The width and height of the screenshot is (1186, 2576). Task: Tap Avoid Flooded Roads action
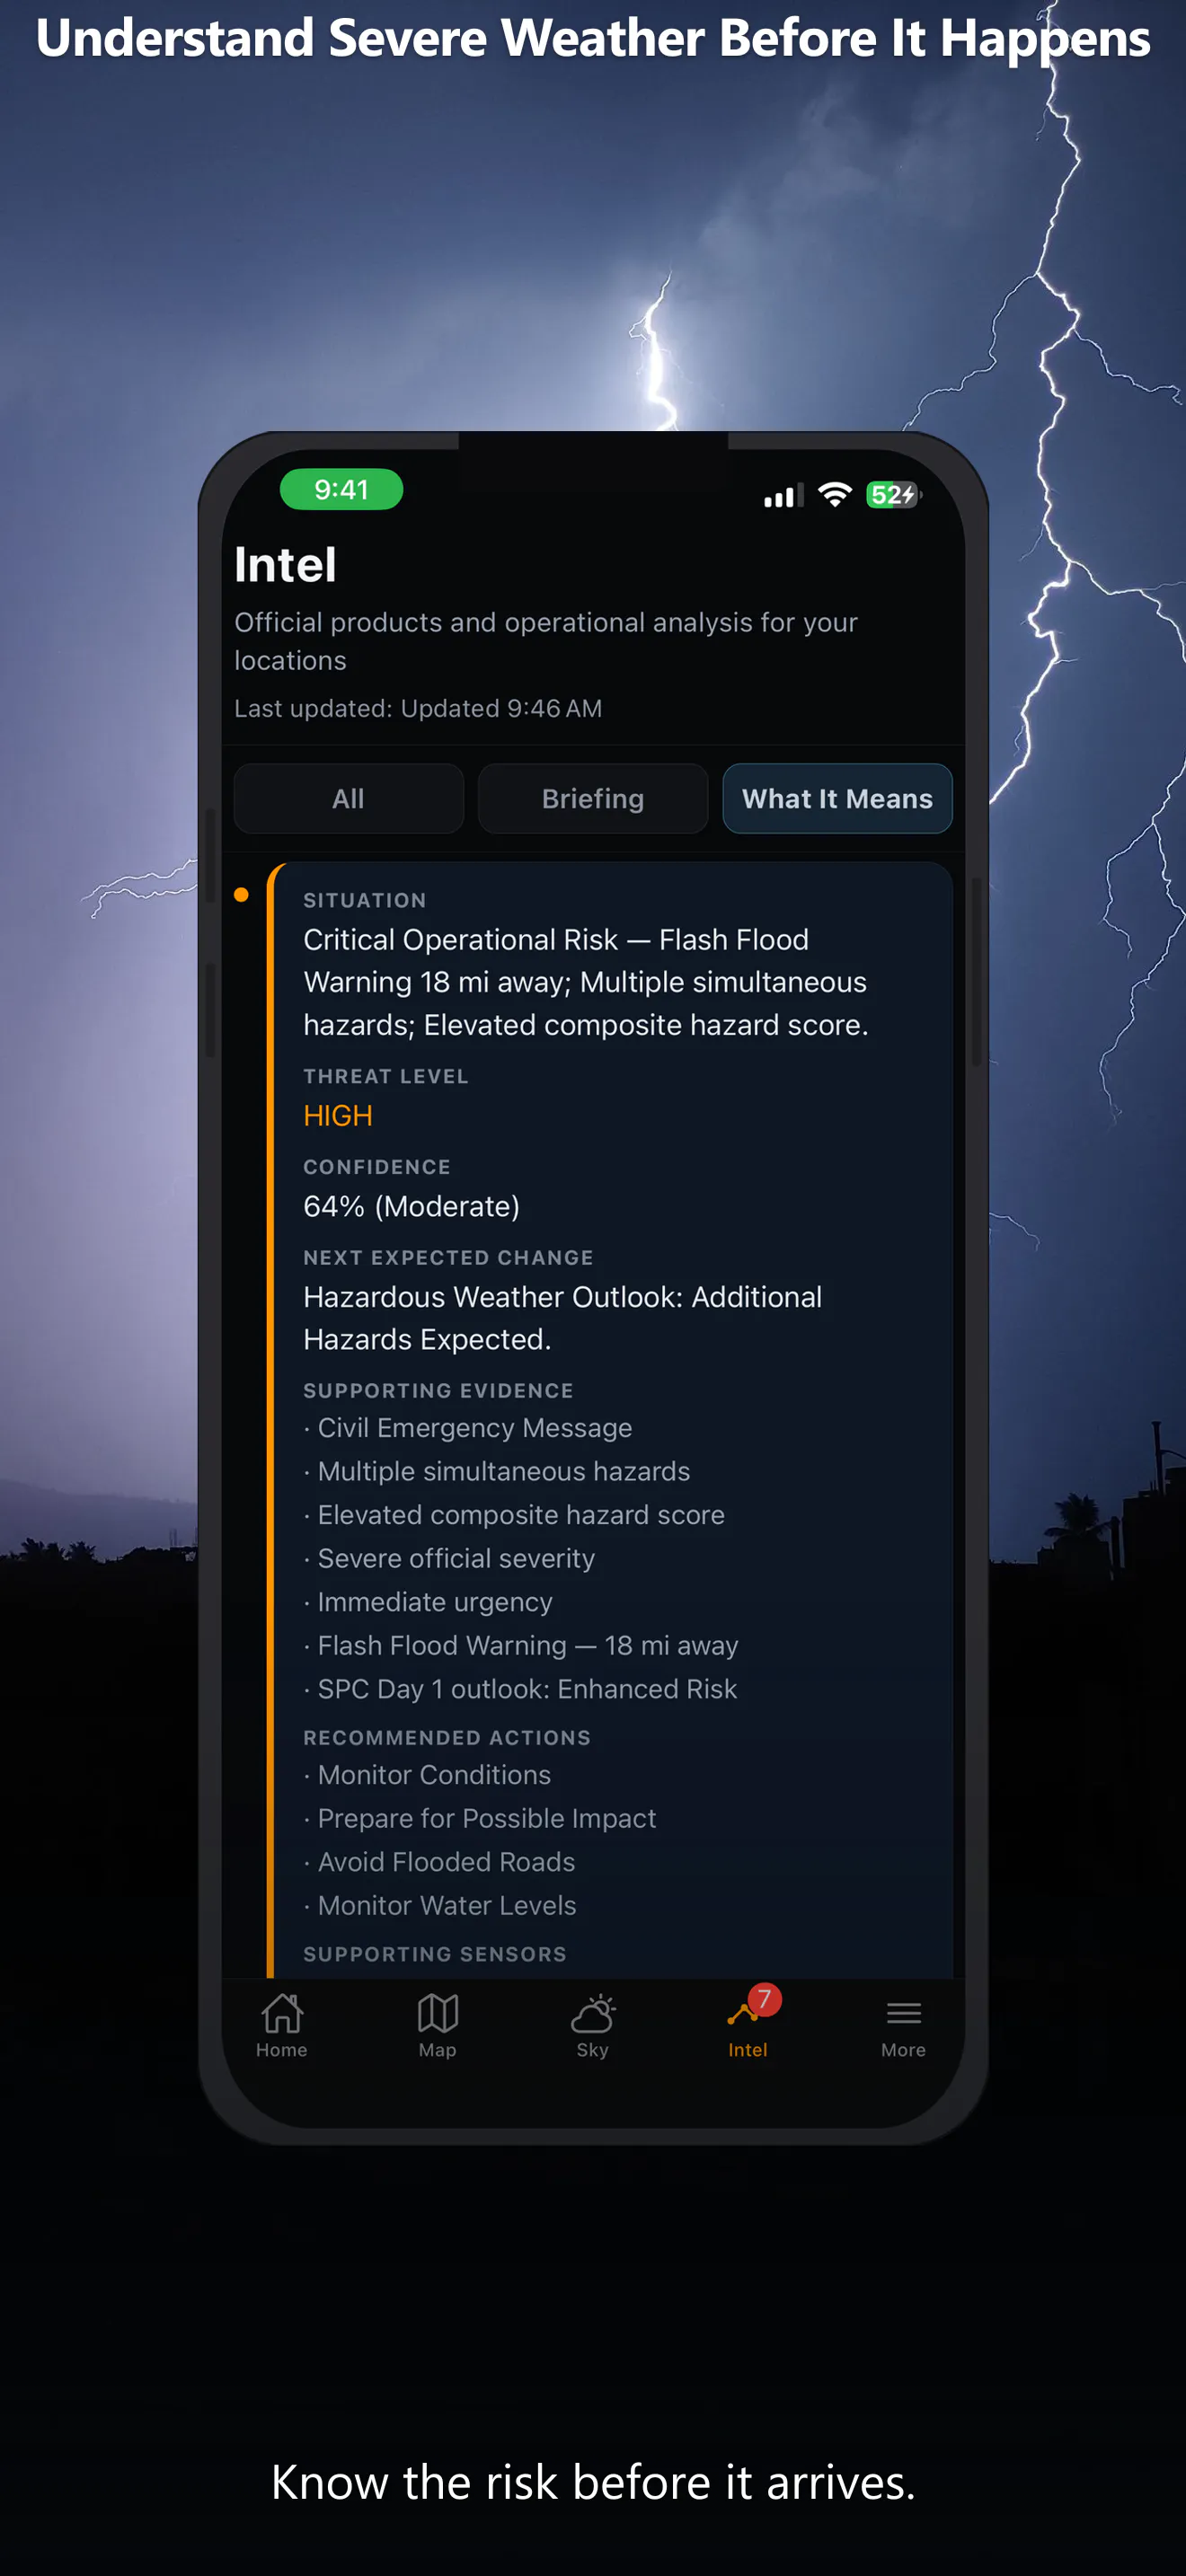click(439, 1861)
